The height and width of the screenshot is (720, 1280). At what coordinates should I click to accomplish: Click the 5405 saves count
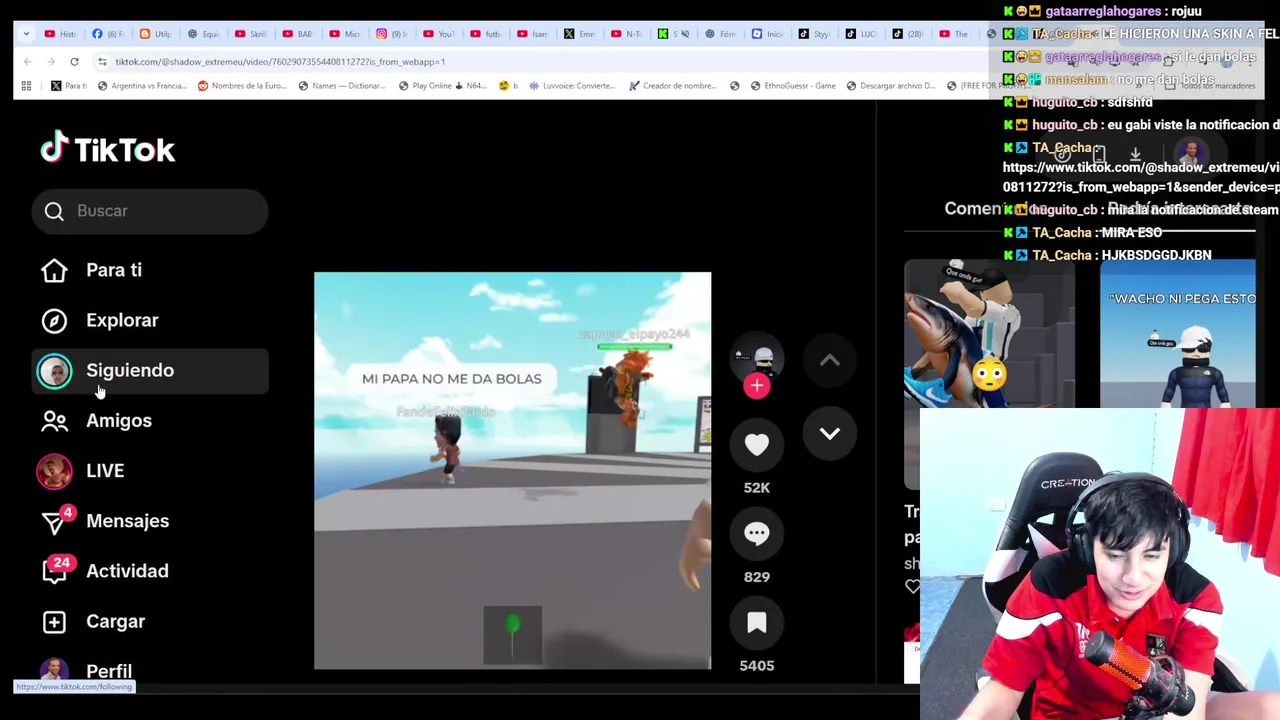point(757,666)
